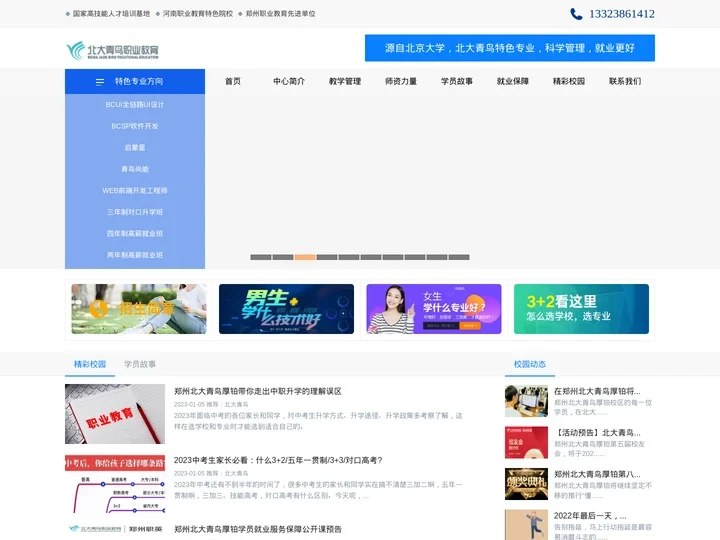
Task: Open news item 郑州北大青鸟厚铂第八...
Action: click(x=597, y=474)
